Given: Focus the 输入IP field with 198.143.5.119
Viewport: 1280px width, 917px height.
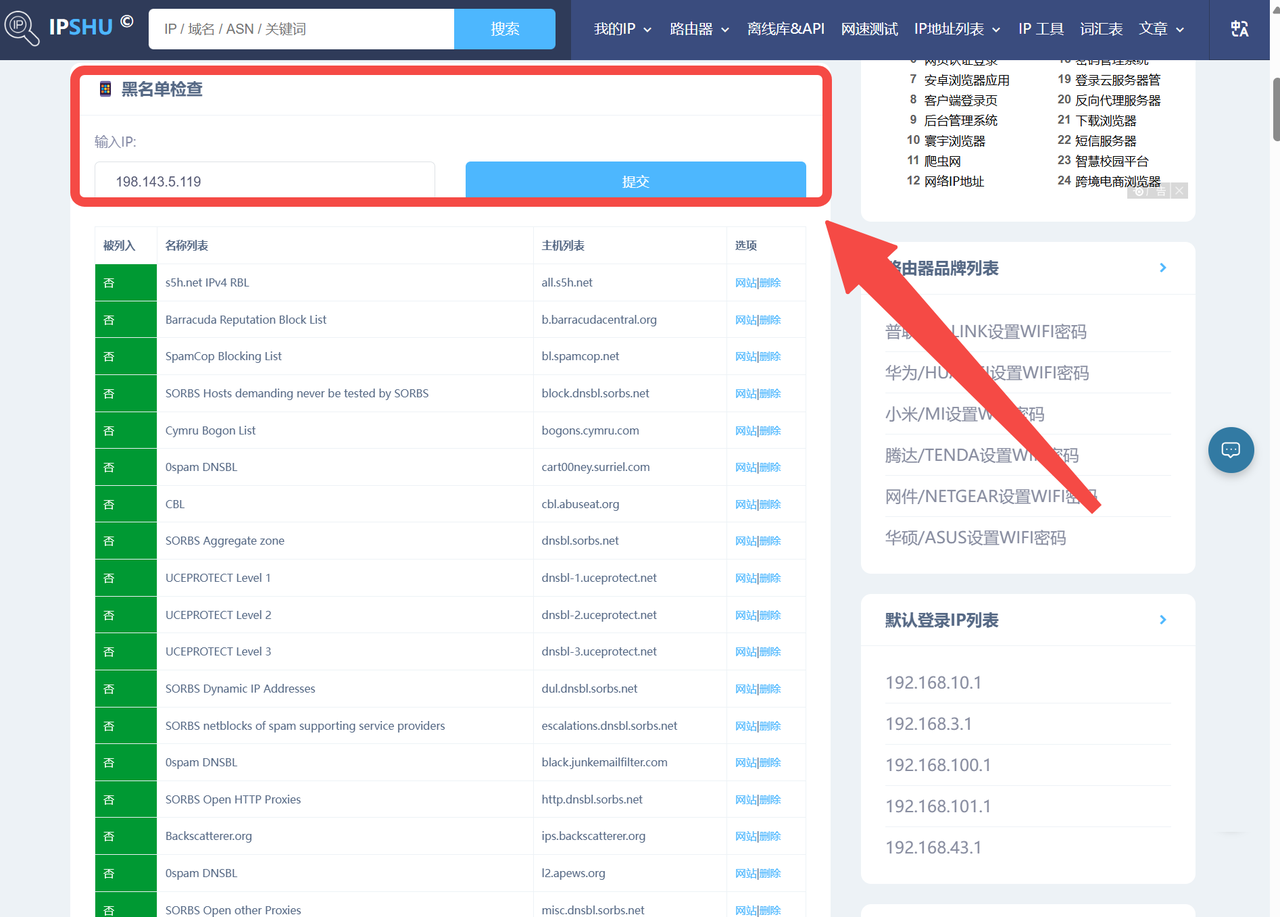Looking at the screenshot, I should click(x=265, y=181).
